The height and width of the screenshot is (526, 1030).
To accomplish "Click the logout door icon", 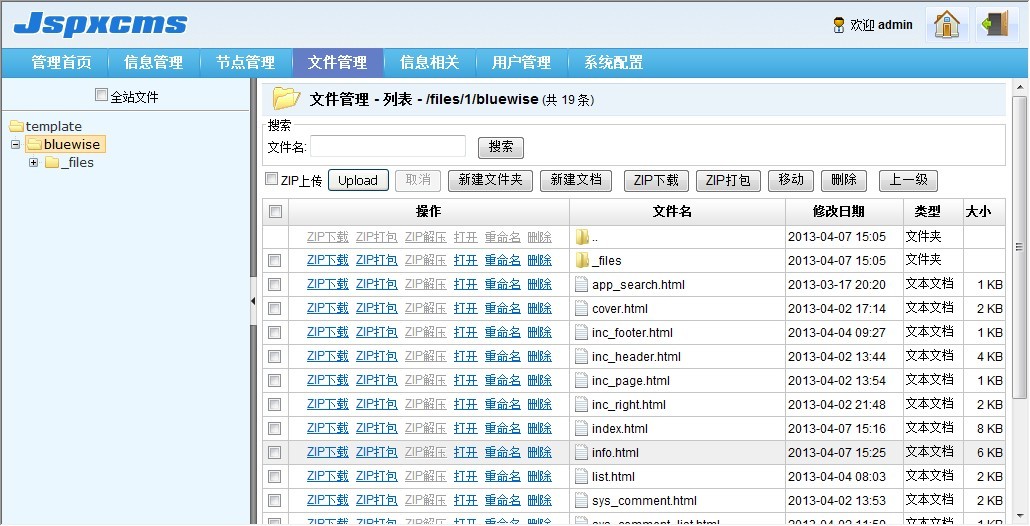I will pyautogui.click(x=996, y=25).
